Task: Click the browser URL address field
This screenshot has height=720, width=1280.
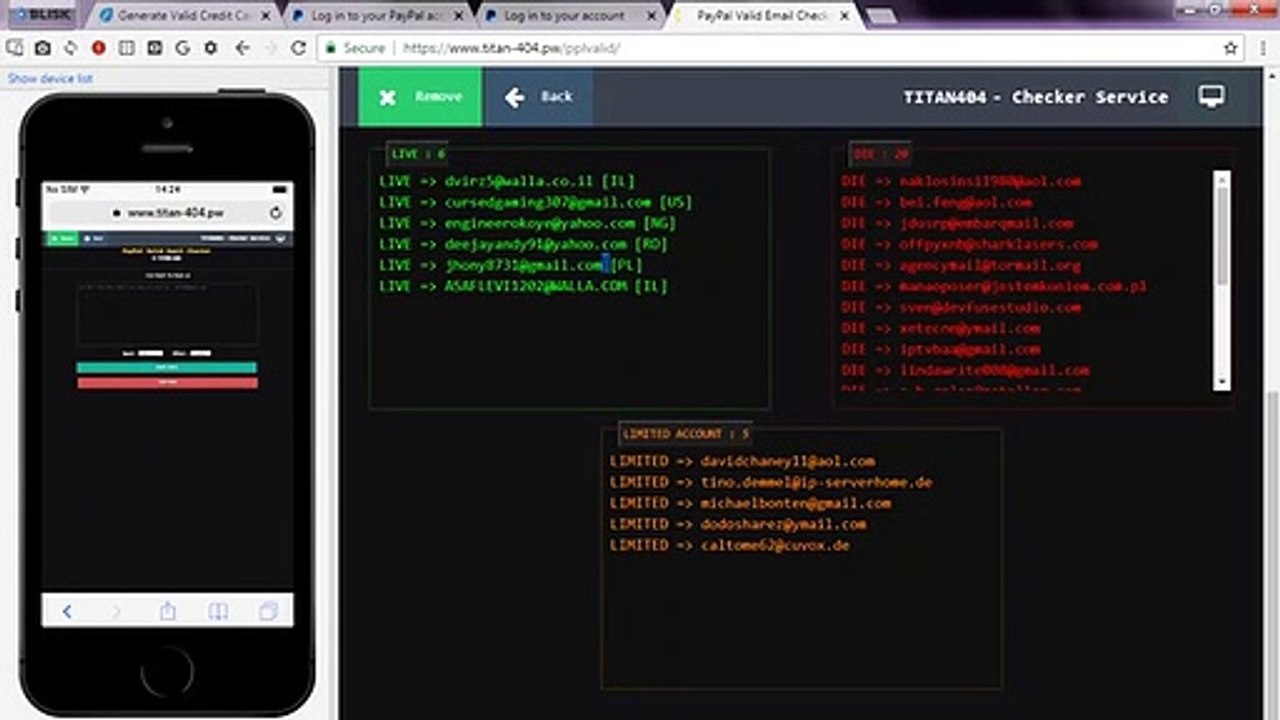Action: click(780, 48)
